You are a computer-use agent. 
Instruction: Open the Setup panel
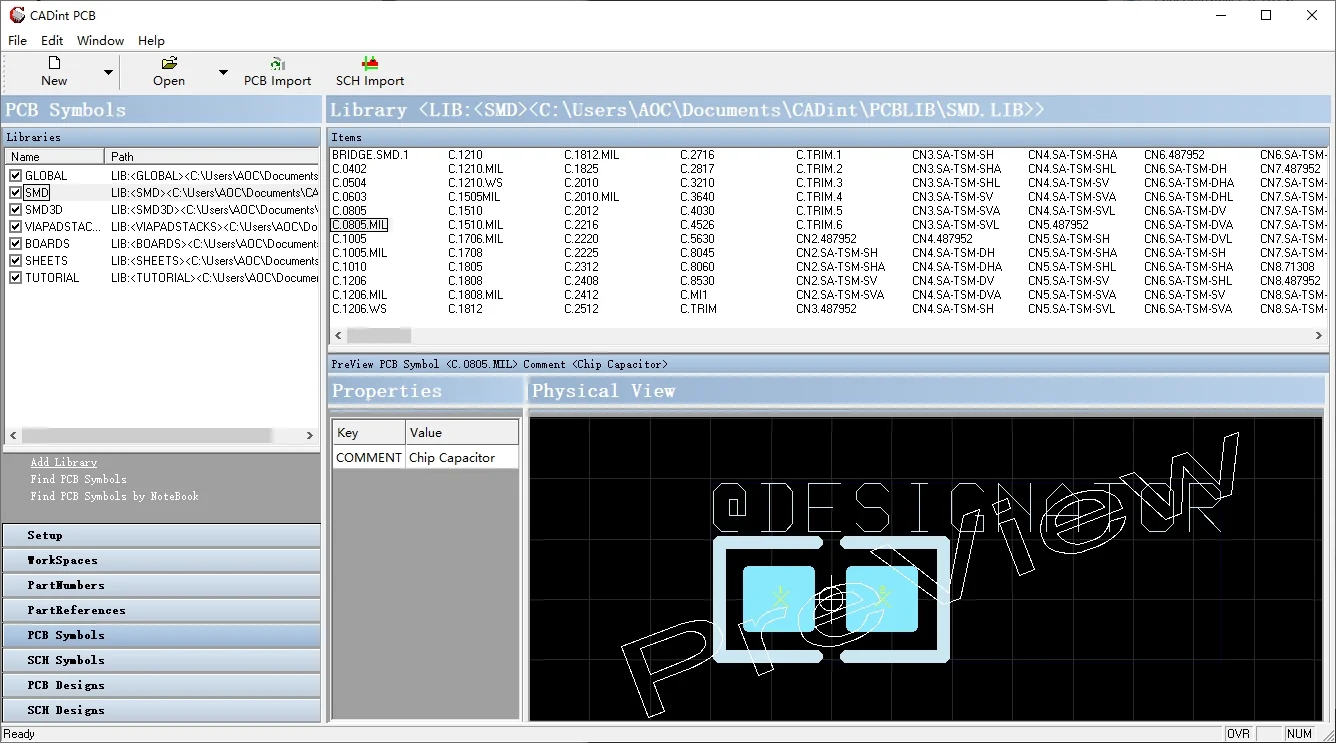click(162, 535)
